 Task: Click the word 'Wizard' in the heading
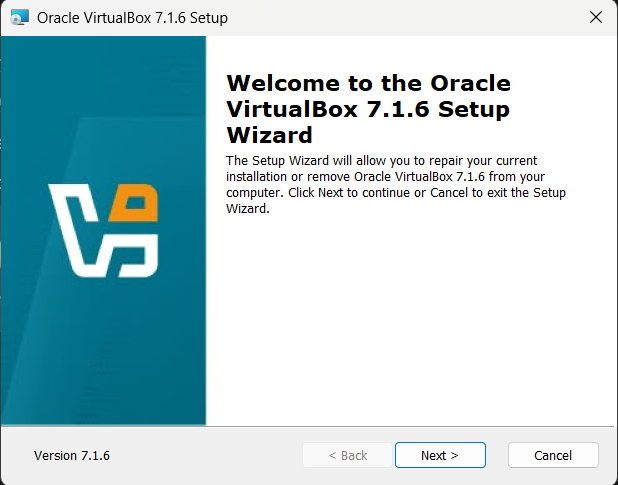point(270,134)
